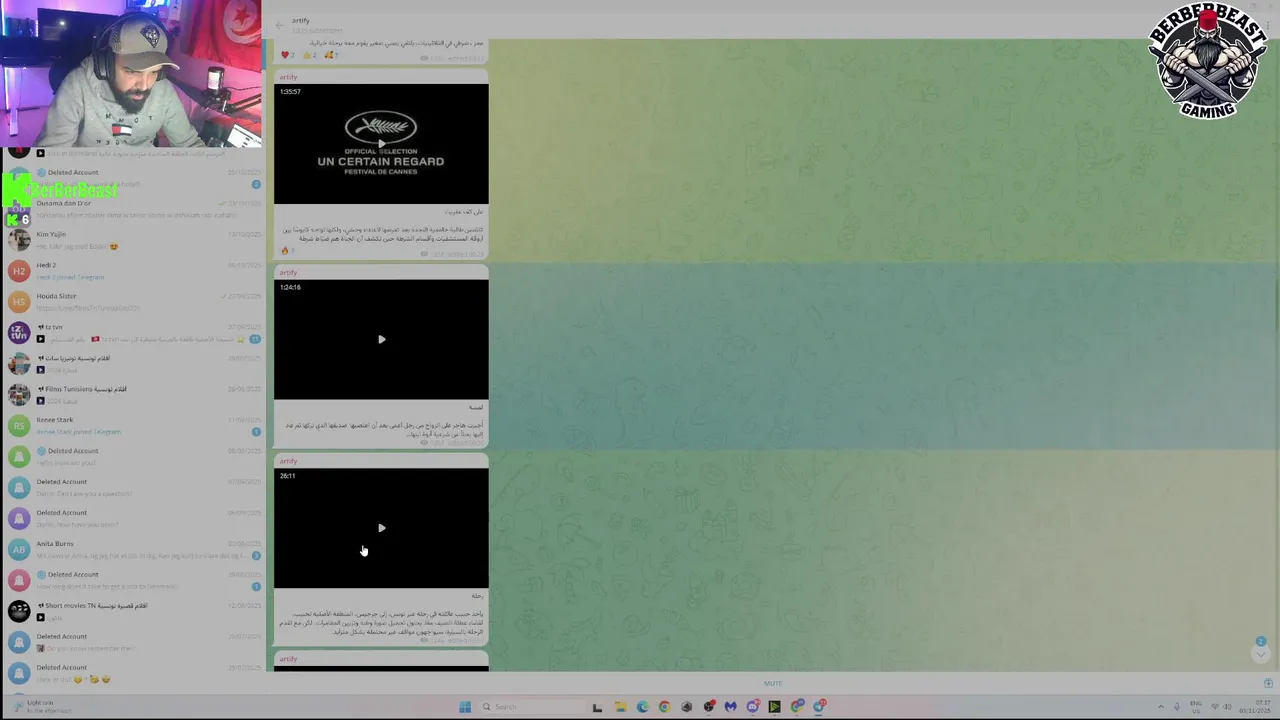Click the tz tvn channel avatar
Viewport: 1280px width, 720px height.
coord(19,333)
